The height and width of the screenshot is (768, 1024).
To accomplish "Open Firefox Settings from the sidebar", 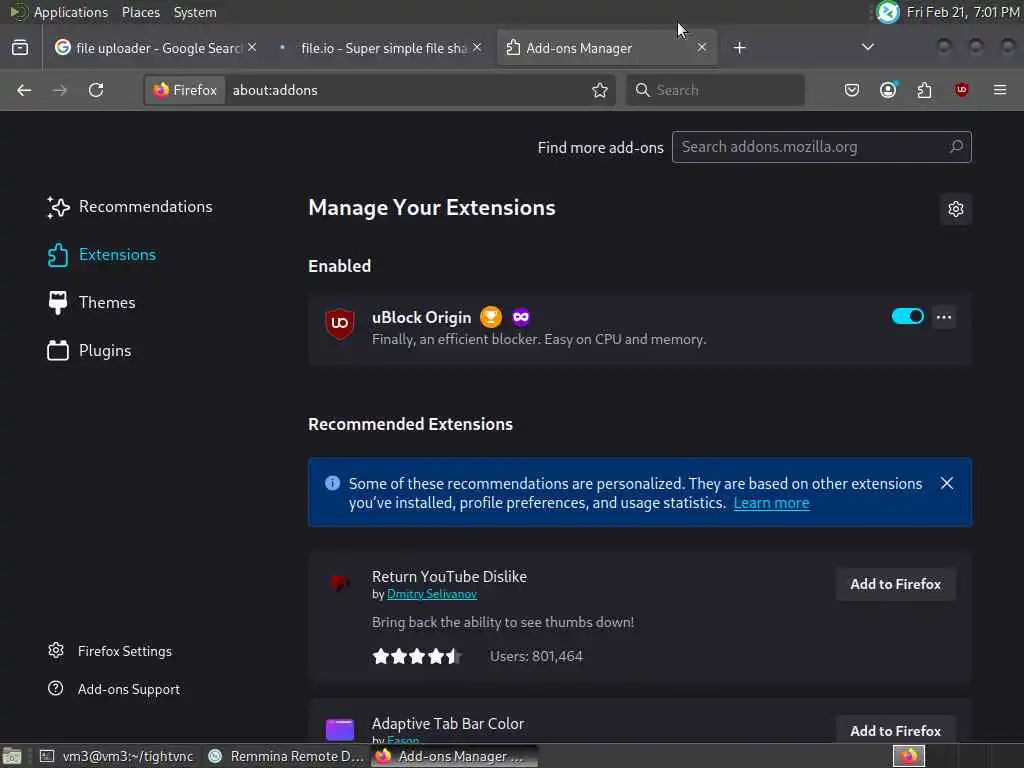I will coord(110,651).
